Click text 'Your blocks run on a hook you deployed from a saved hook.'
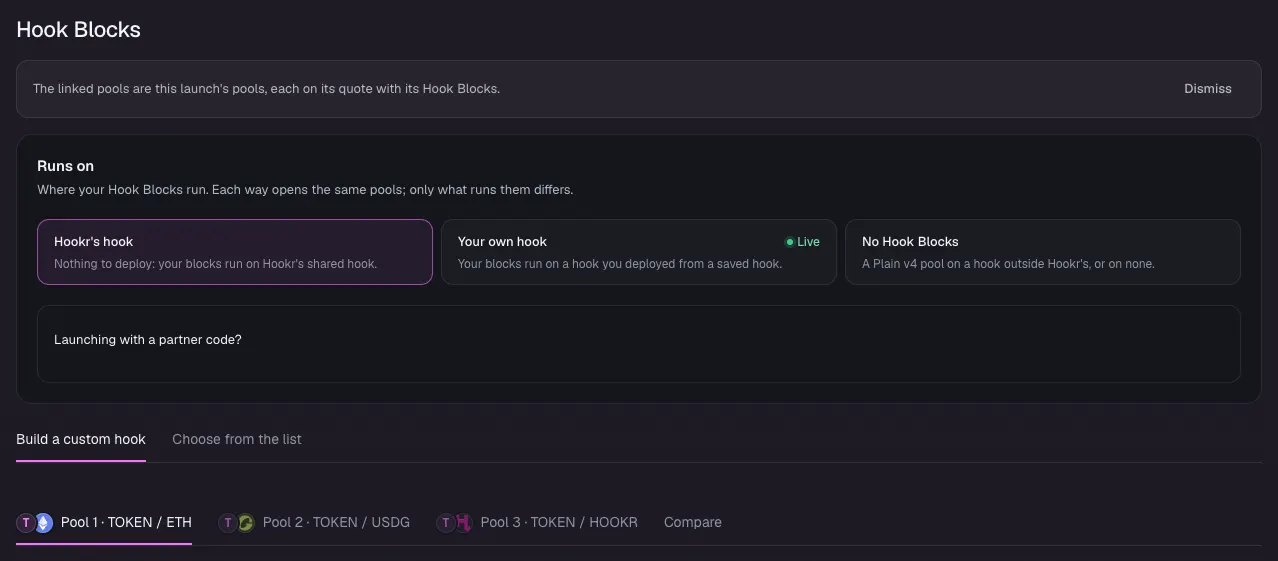 [x=620, y=264]
